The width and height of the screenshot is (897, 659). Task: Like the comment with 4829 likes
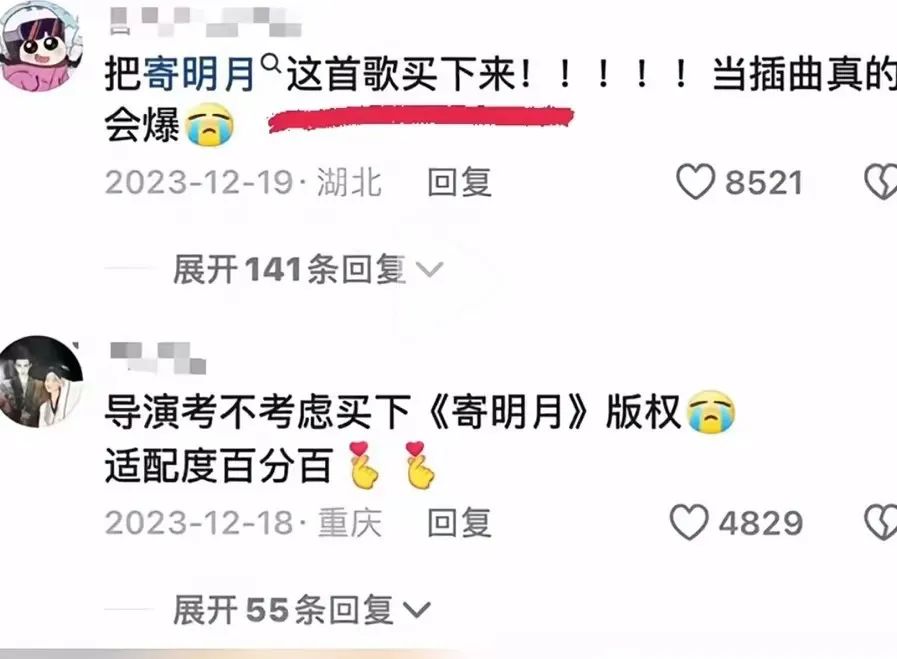click(689, 522)
